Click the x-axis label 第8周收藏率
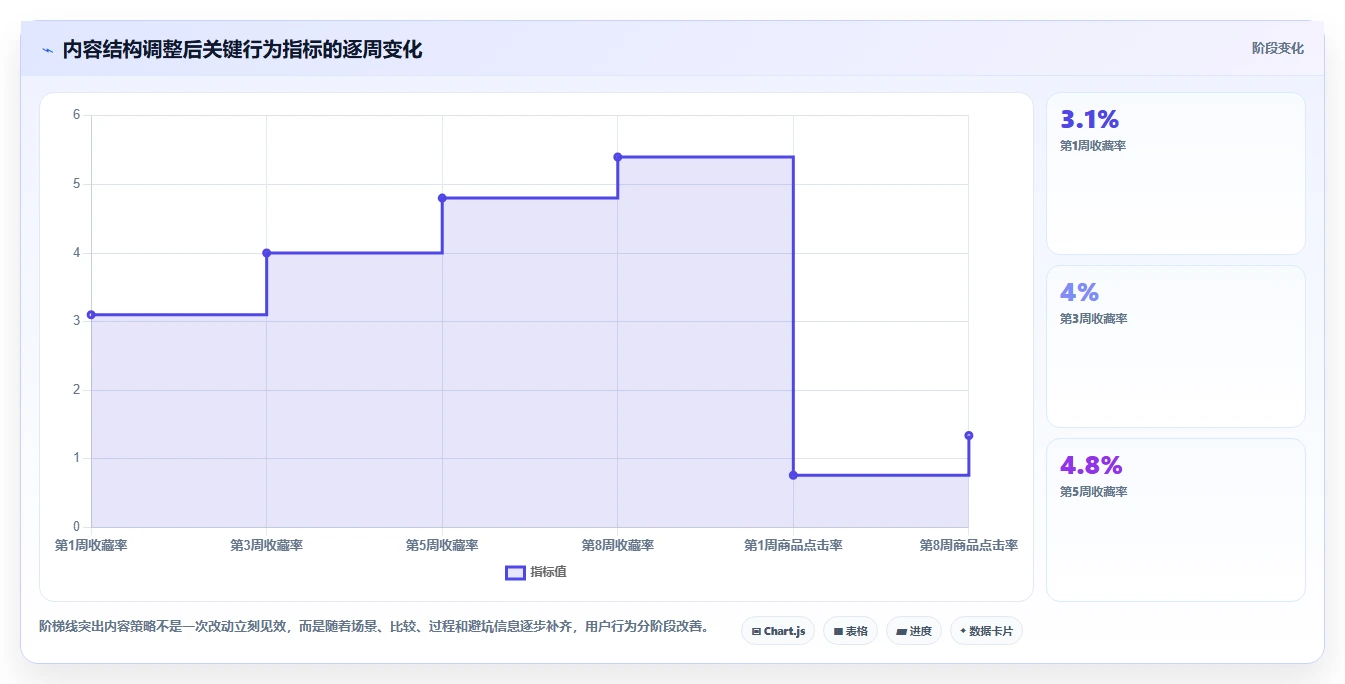The width and height of the screenshot is (1345, 684). [618, 545]
